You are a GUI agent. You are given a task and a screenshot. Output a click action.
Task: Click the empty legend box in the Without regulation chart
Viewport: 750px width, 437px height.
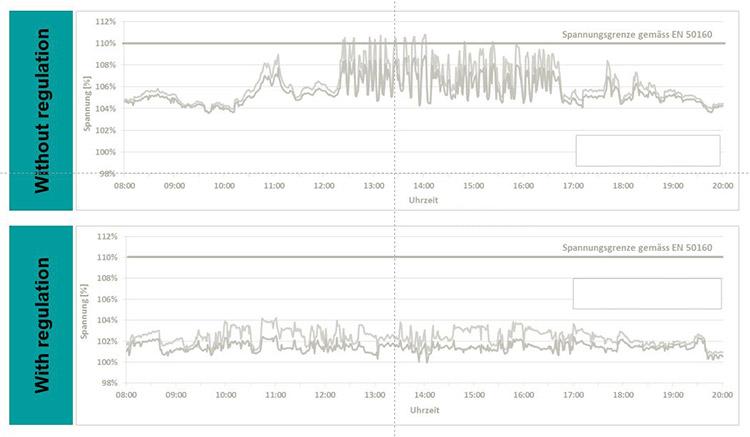[x=647, y=150]
